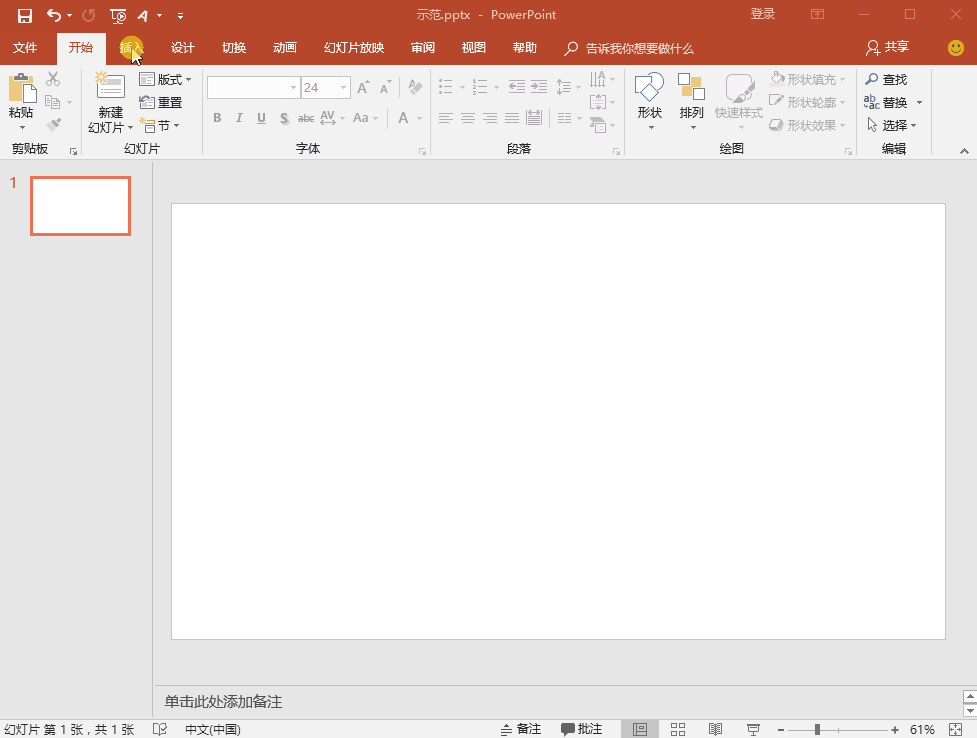977x738 pixels.
Task: Switch to the Animations (动画) tab
Action: click(x=285, y=48)
